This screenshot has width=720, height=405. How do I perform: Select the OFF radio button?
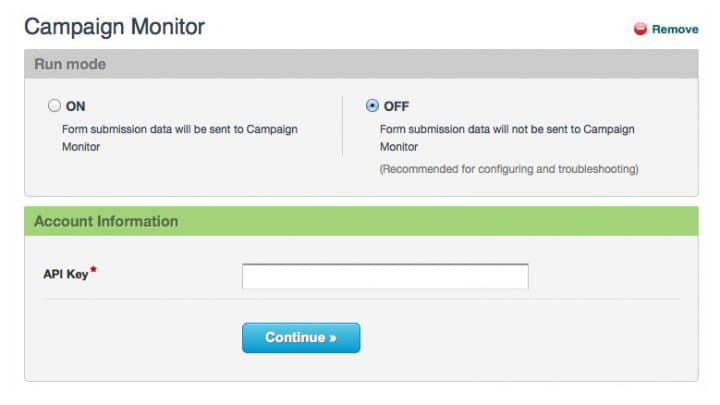pos(372,106)
